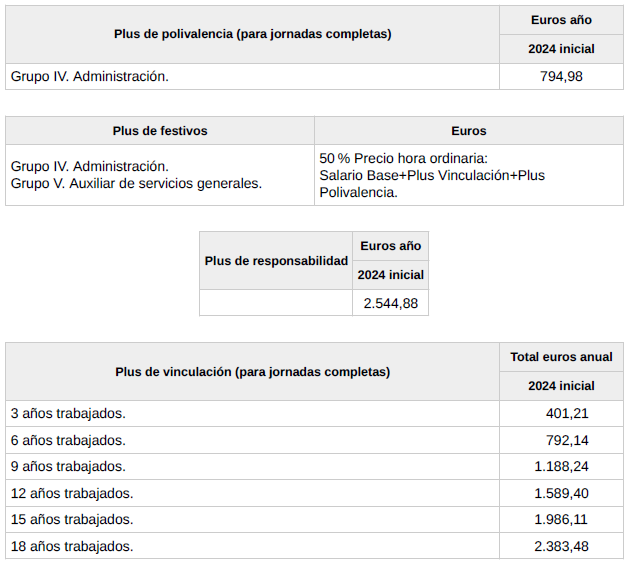630x571 pixels.
Task: Click the 'Salario Base+Plus Vinculación+Plus' line
Action: [432, 175]
